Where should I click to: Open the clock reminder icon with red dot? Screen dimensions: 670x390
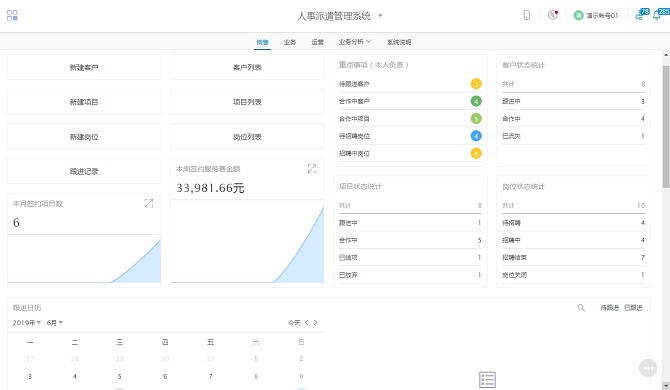coord(553,15)
